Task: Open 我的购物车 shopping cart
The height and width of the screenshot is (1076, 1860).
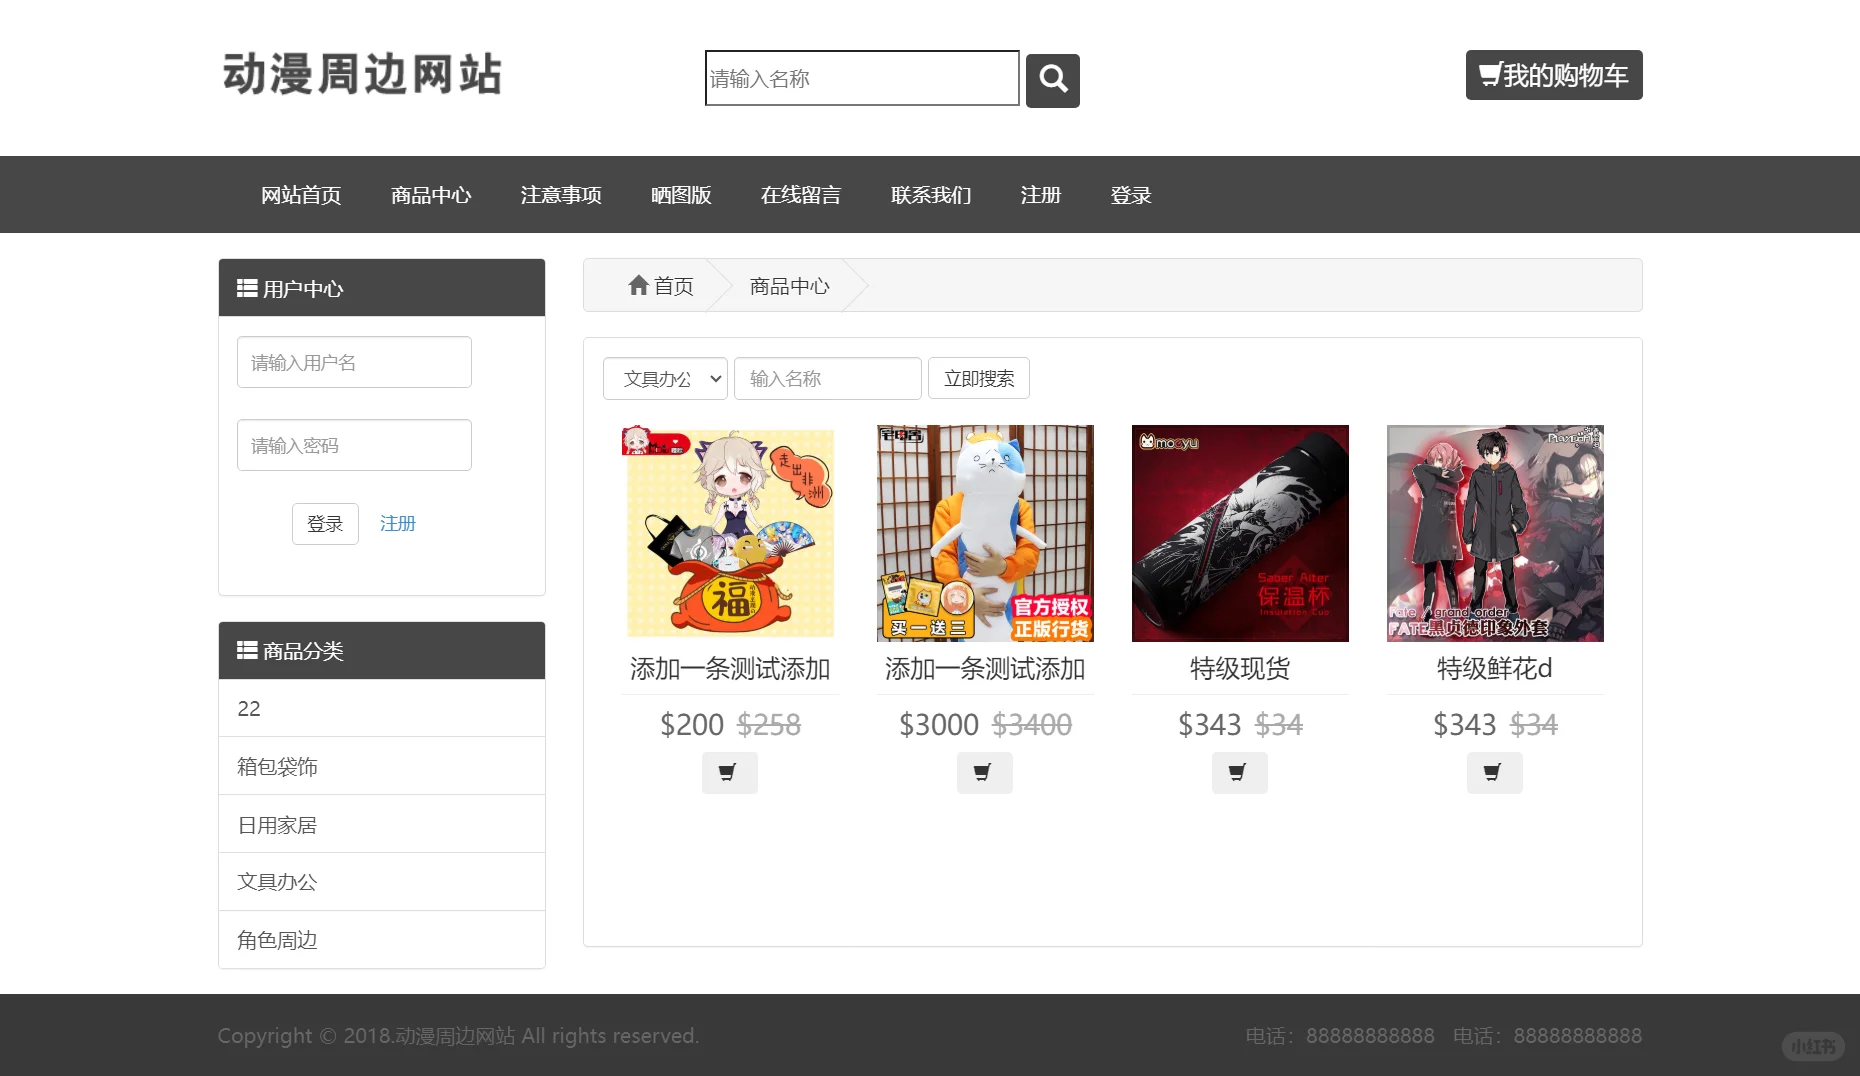Action: click(1553, 74)
